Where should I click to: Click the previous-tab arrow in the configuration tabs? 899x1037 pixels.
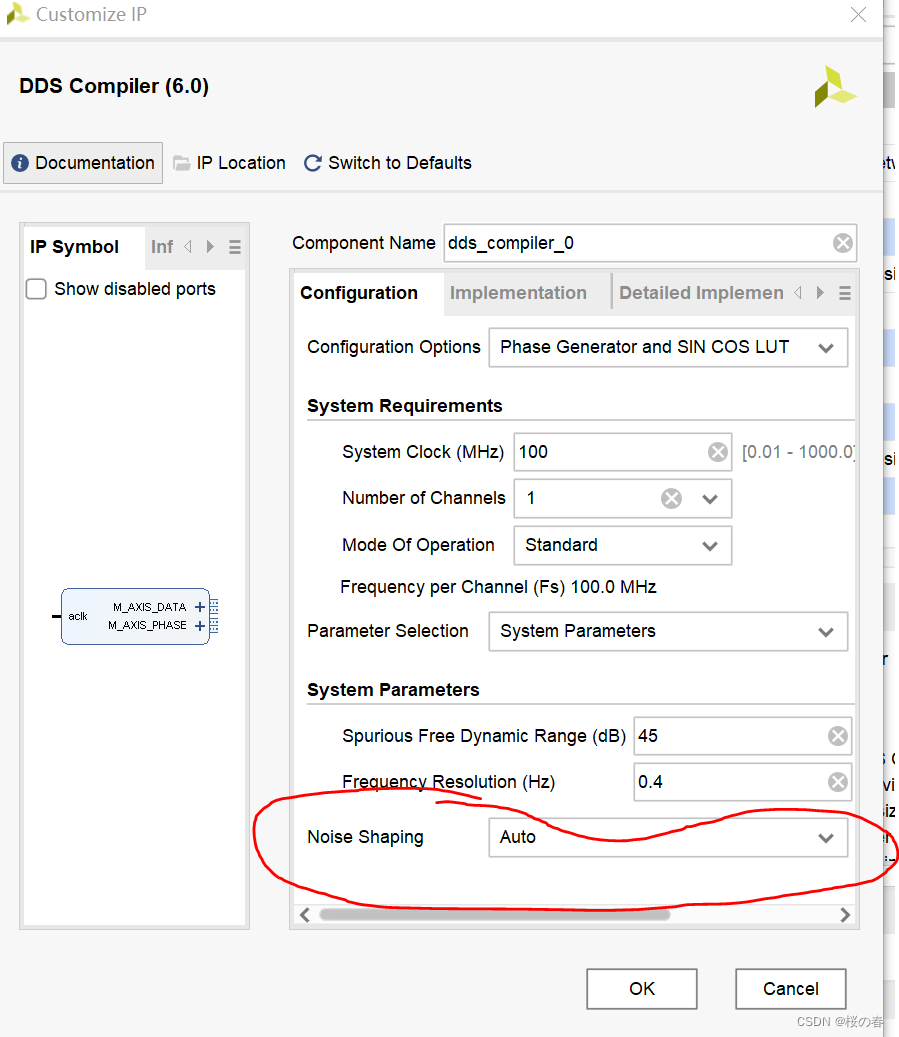tap(798, 293)
